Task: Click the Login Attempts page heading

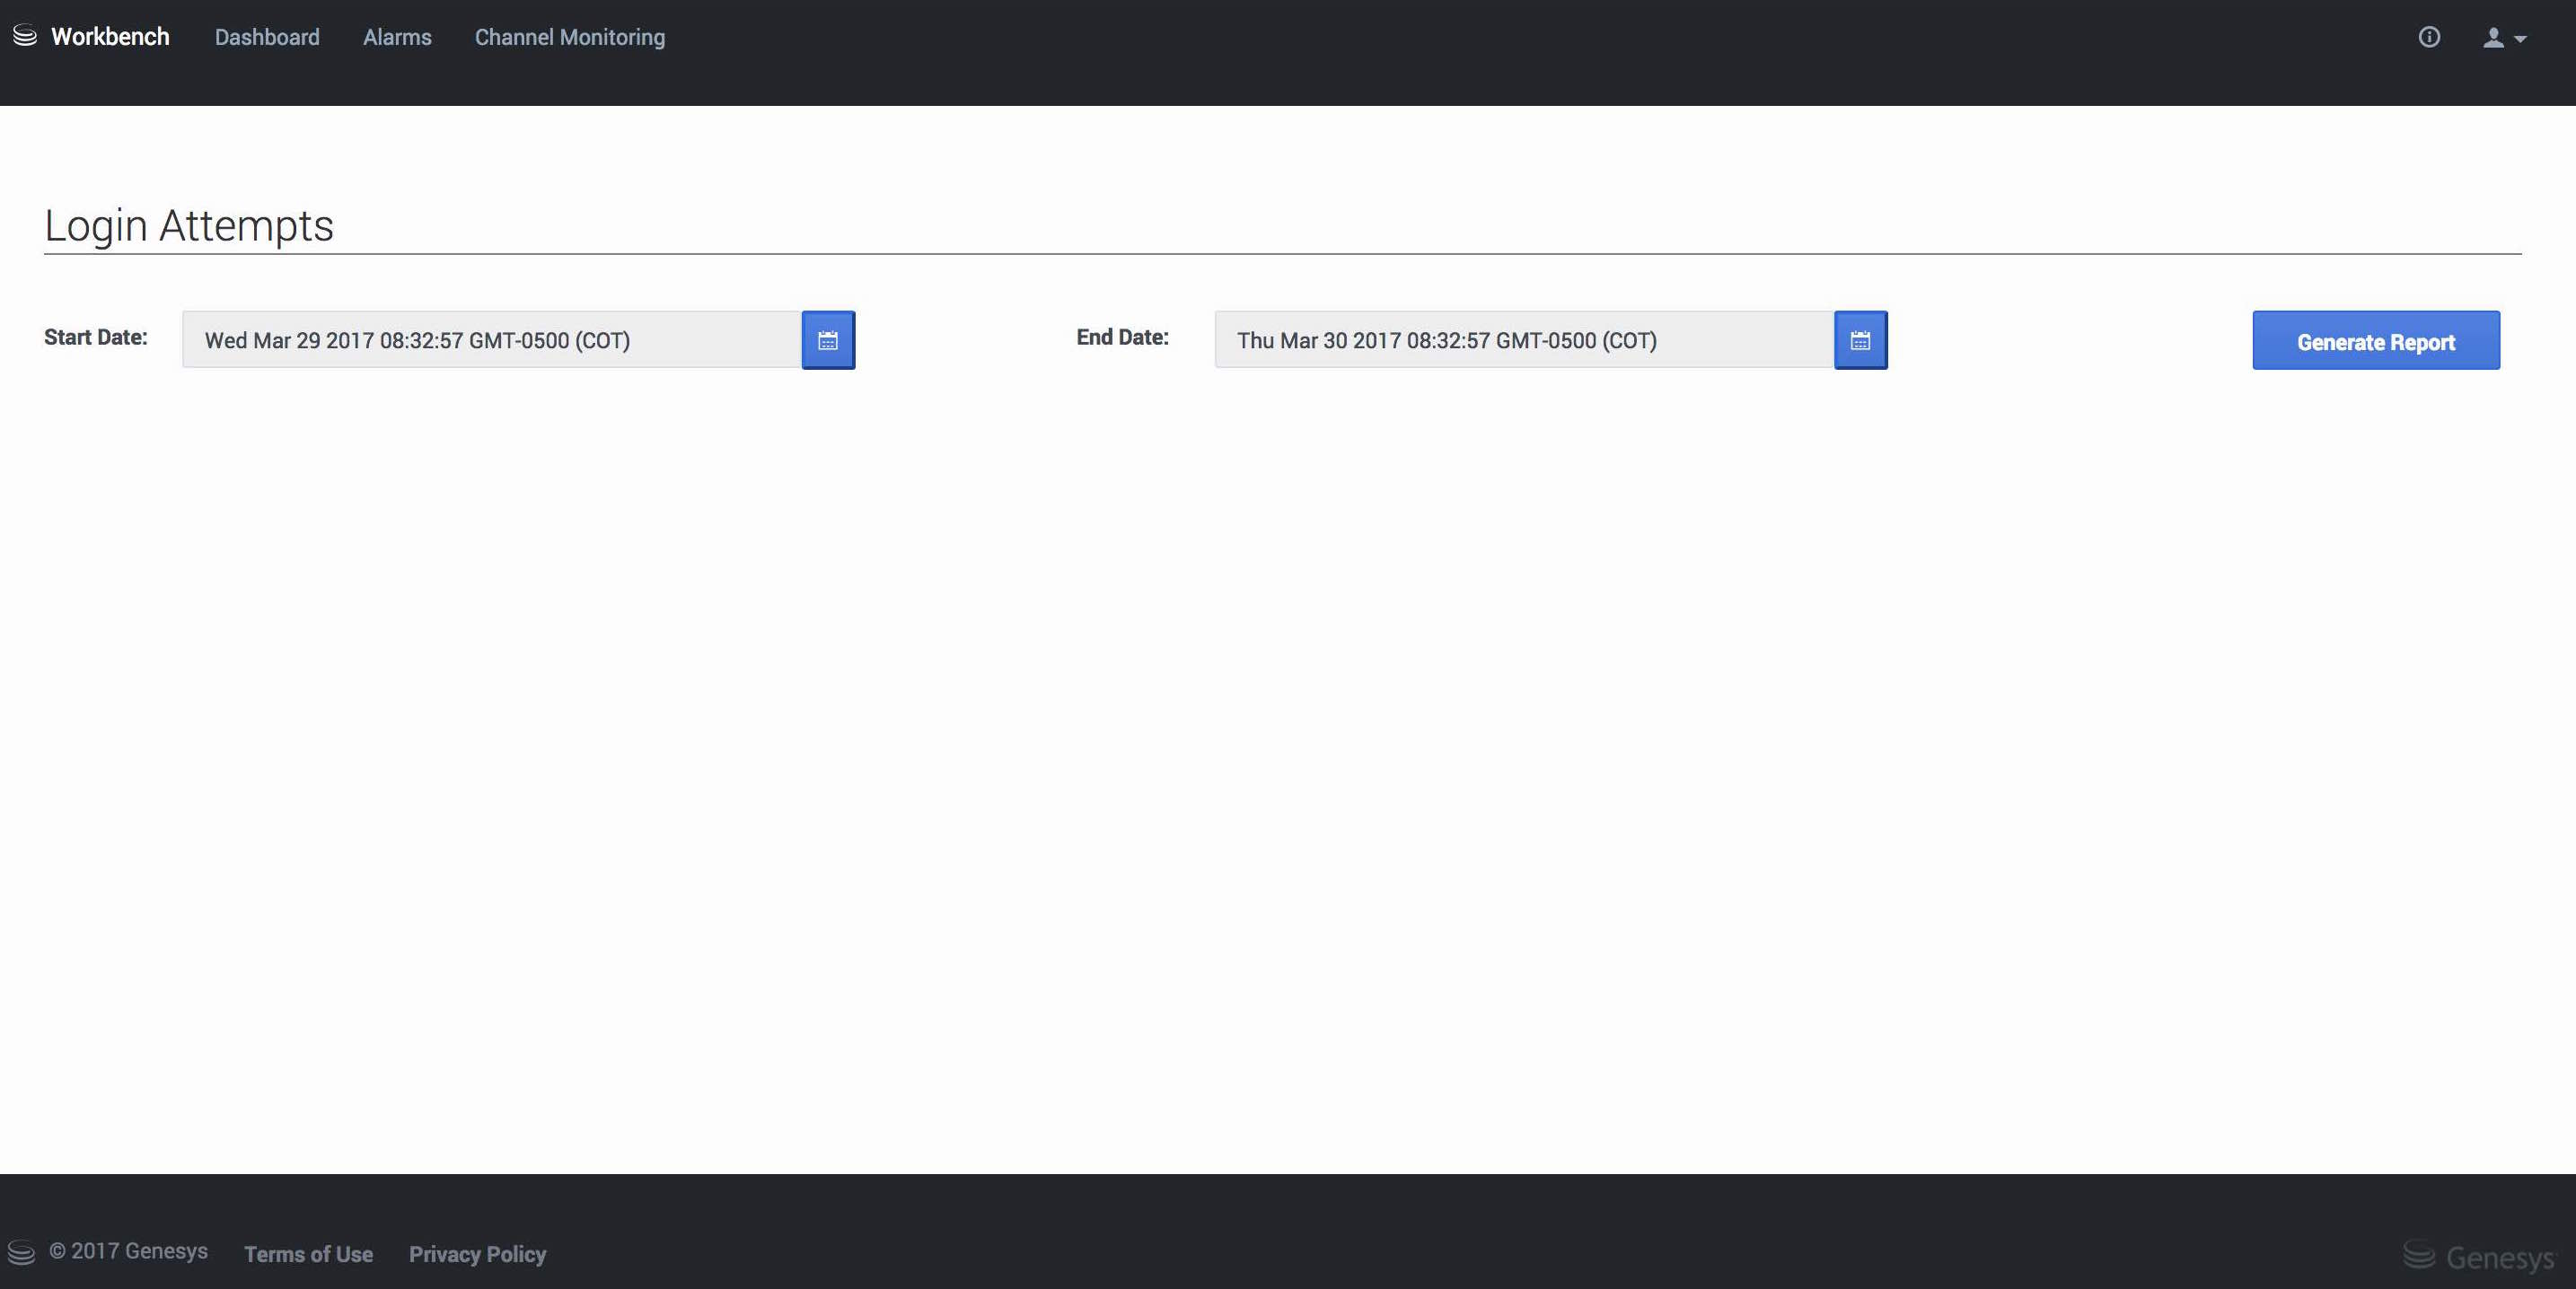Action: [188, 225]
